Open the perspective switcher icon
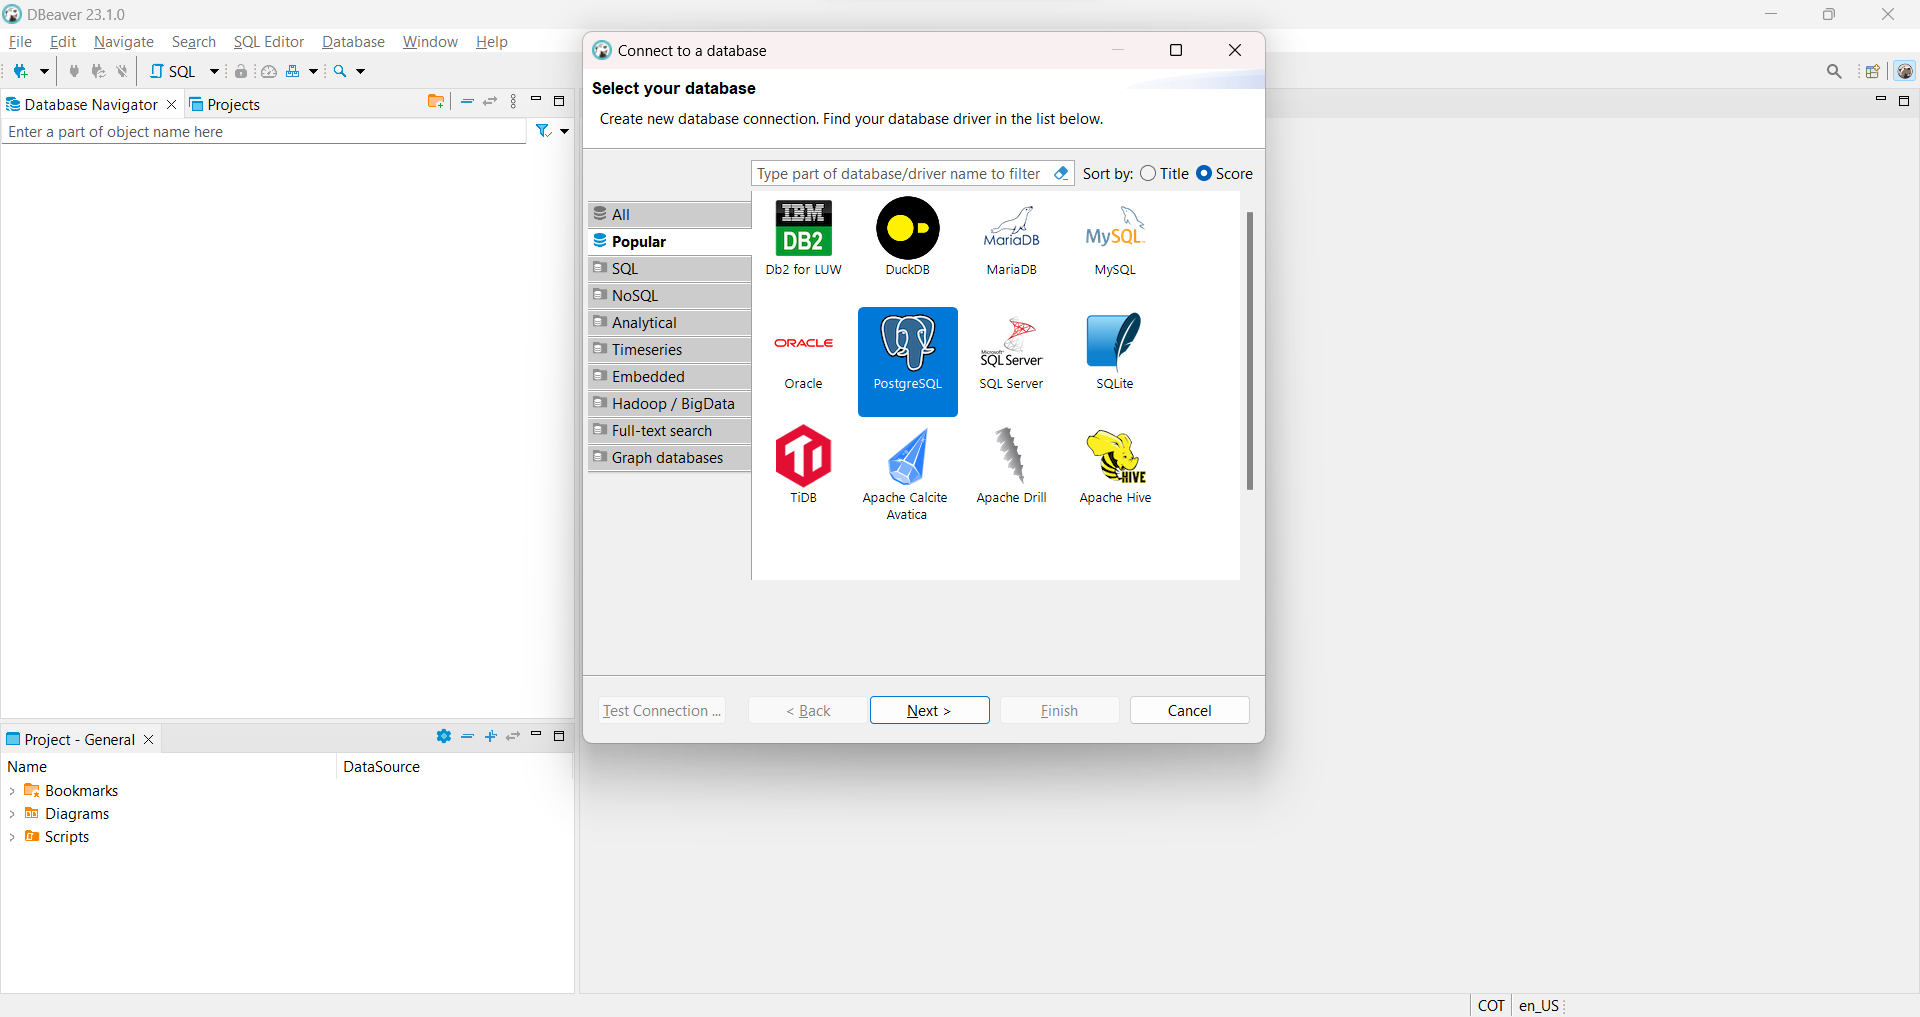 pos(1873,71)
